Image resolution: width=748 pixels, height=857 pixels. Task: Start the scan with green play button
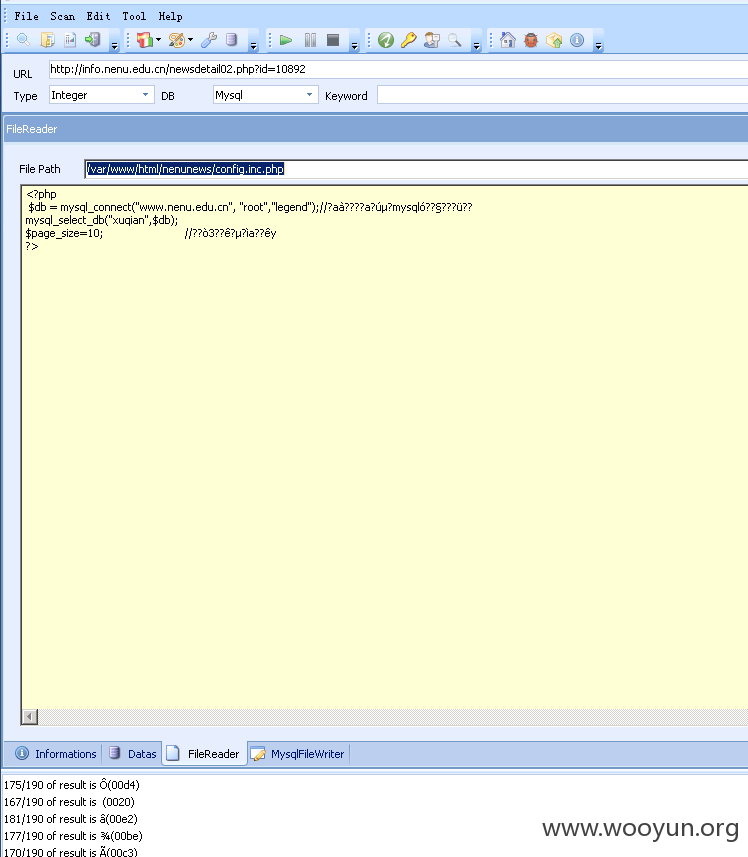click(x=286, y=40)
